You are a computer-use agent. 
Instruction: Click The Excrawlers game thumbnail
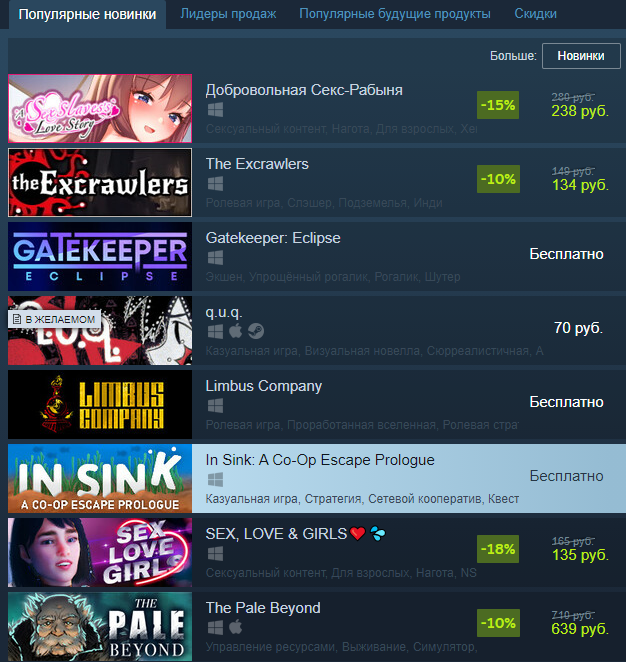(100, 182)
